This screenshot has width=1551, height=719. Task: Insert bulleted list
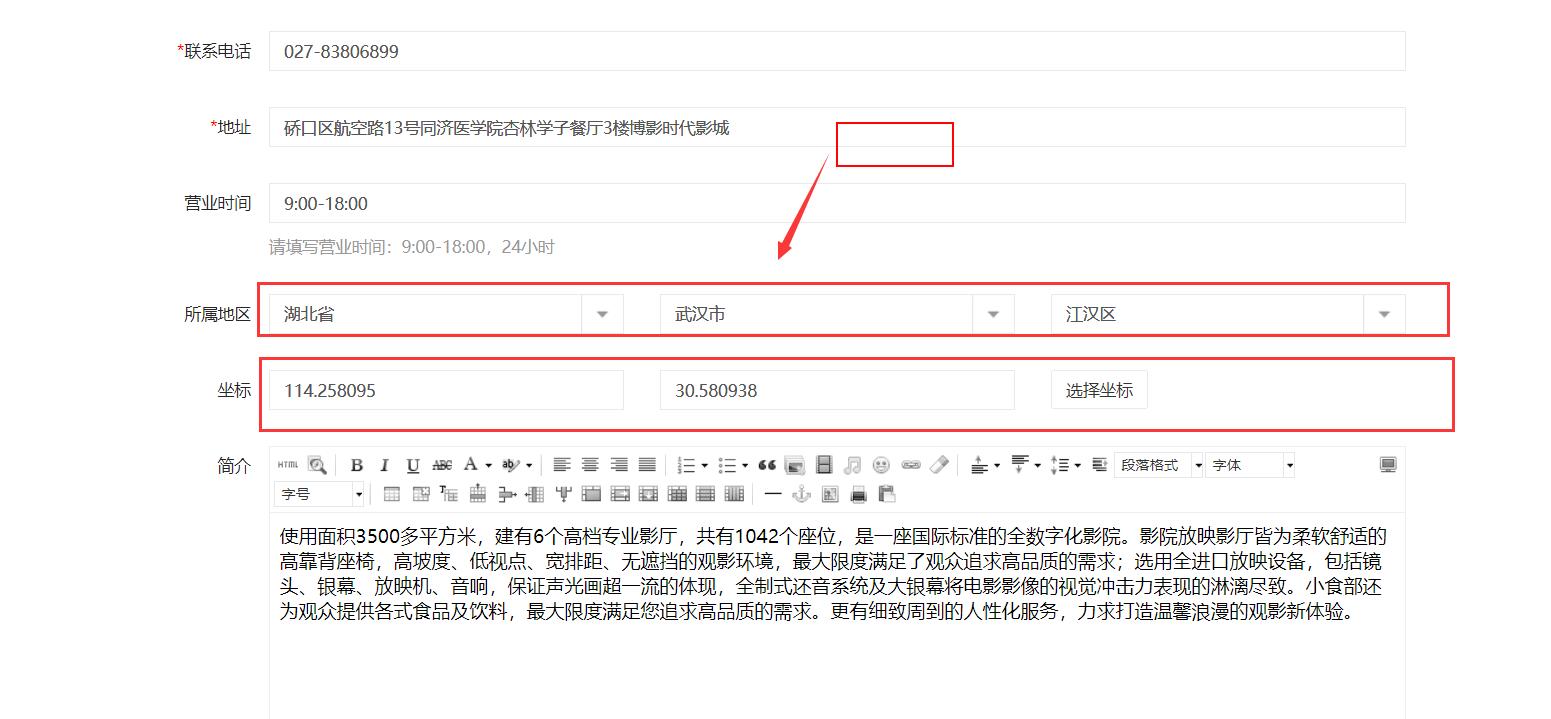click(727, 465)
